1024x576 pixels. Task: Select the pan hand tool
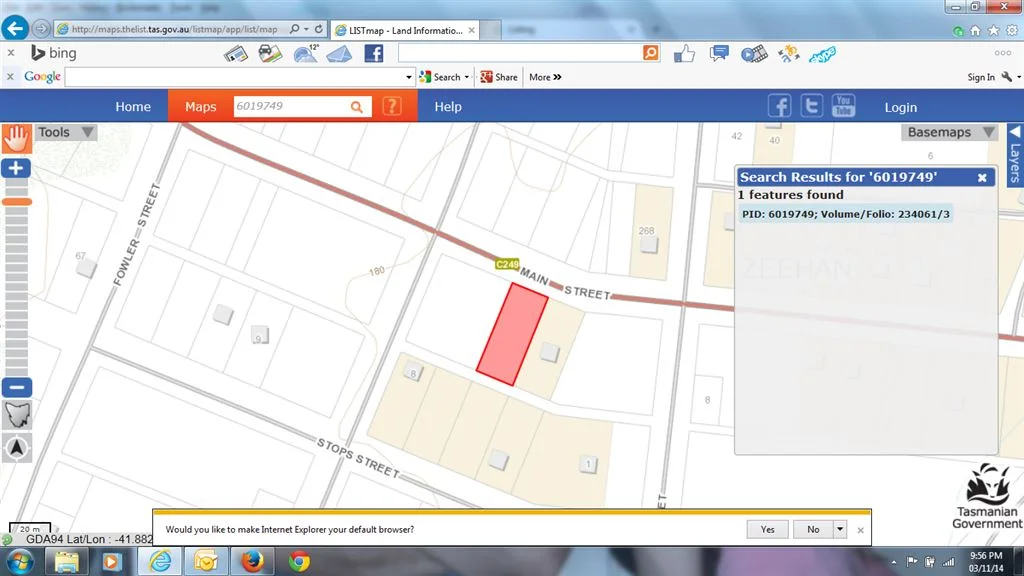[x=16, y=138]
